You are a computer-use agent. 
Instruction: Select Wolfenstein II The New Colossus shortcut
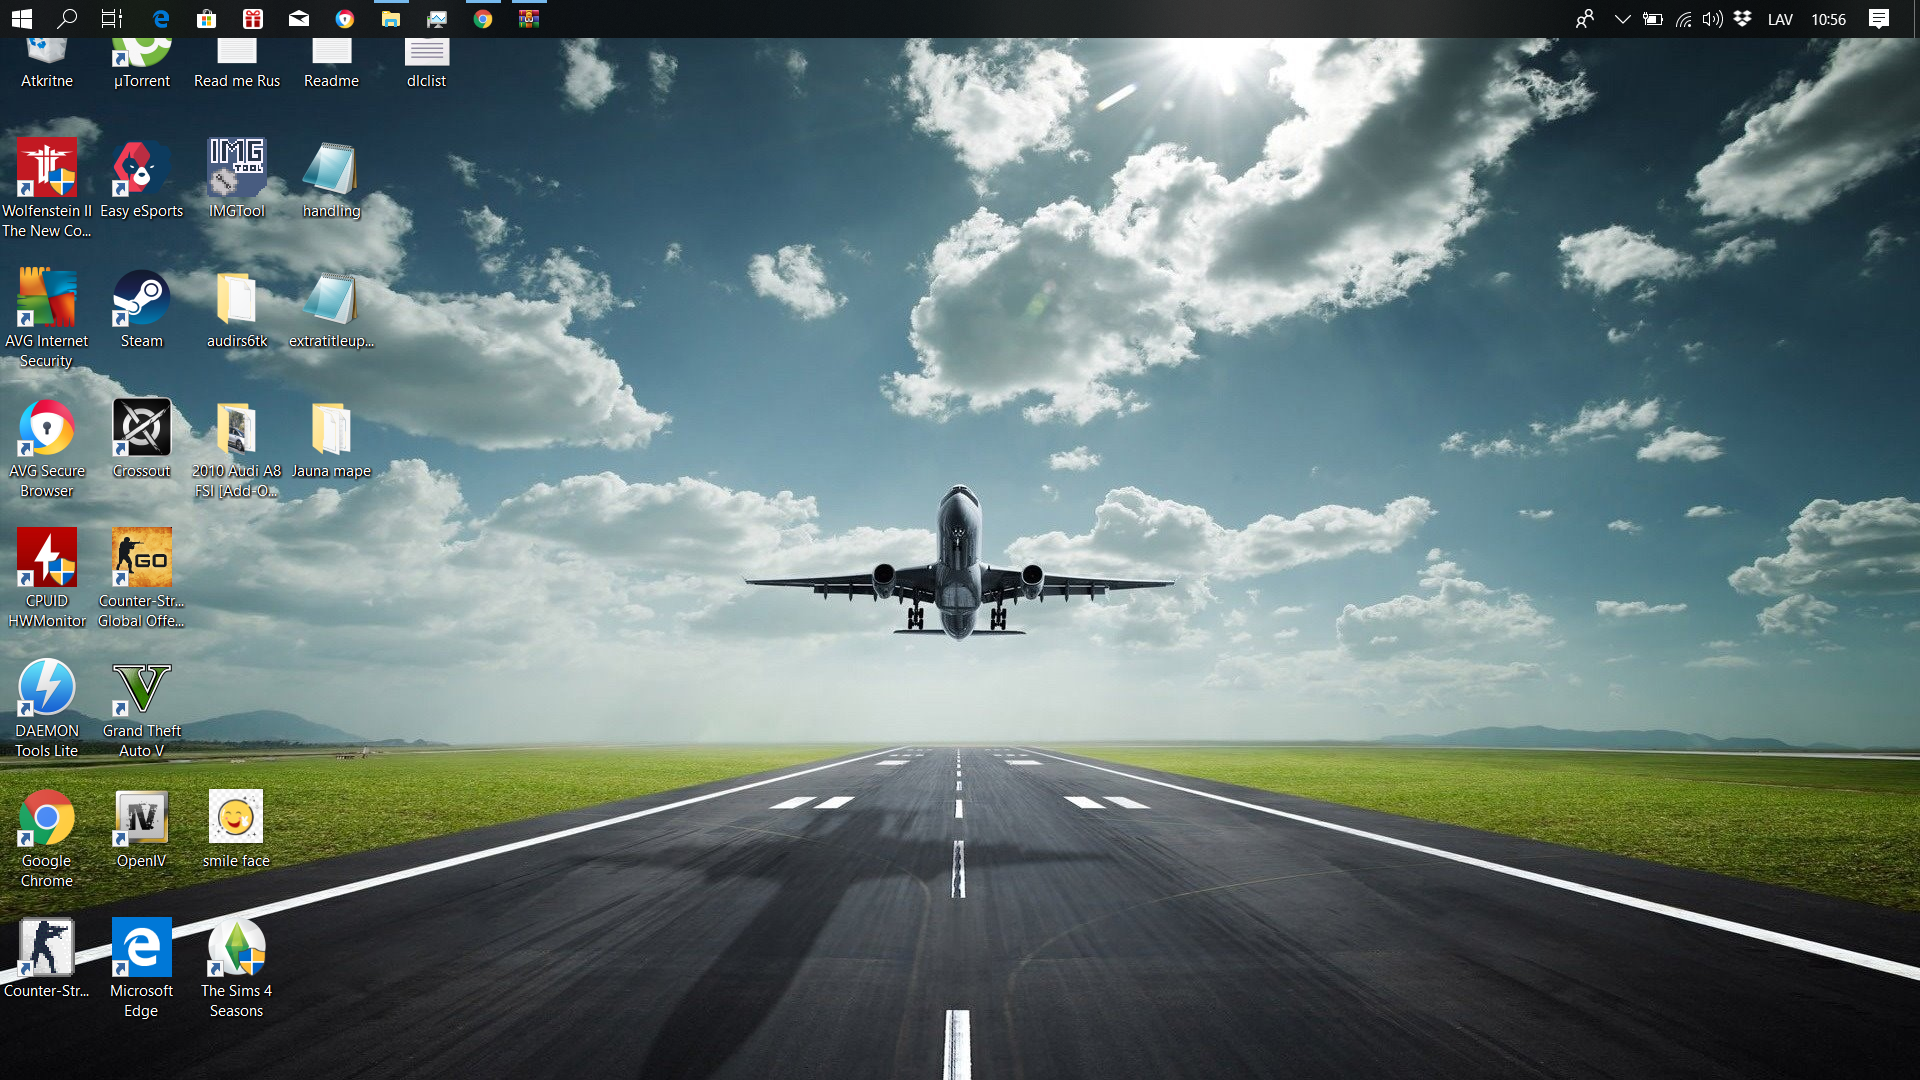[x=46, y=188]
